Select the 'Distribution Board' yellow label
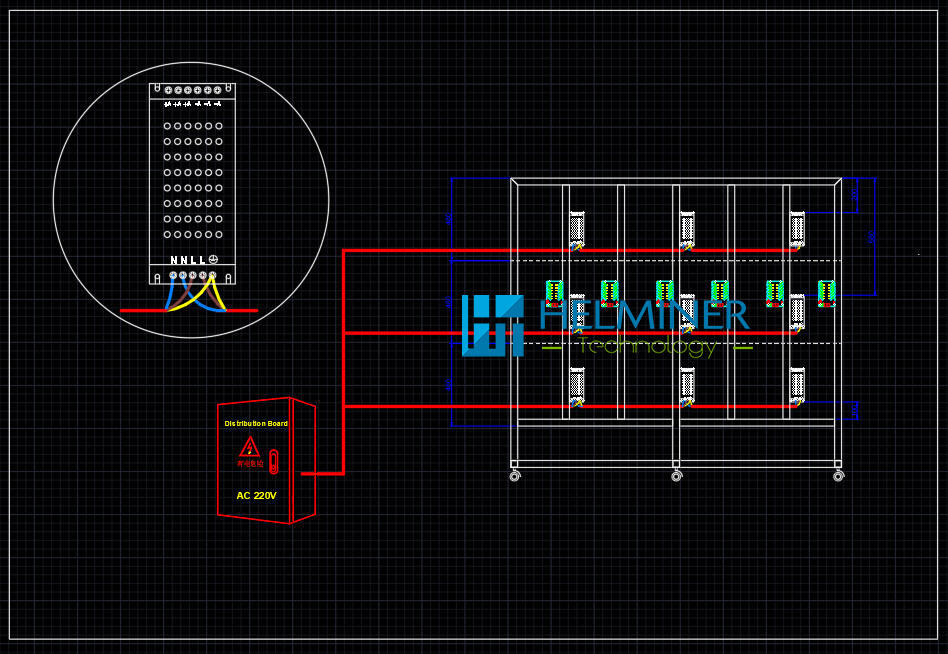Screen dimensions: 948x654 click(x=255, y=424)
